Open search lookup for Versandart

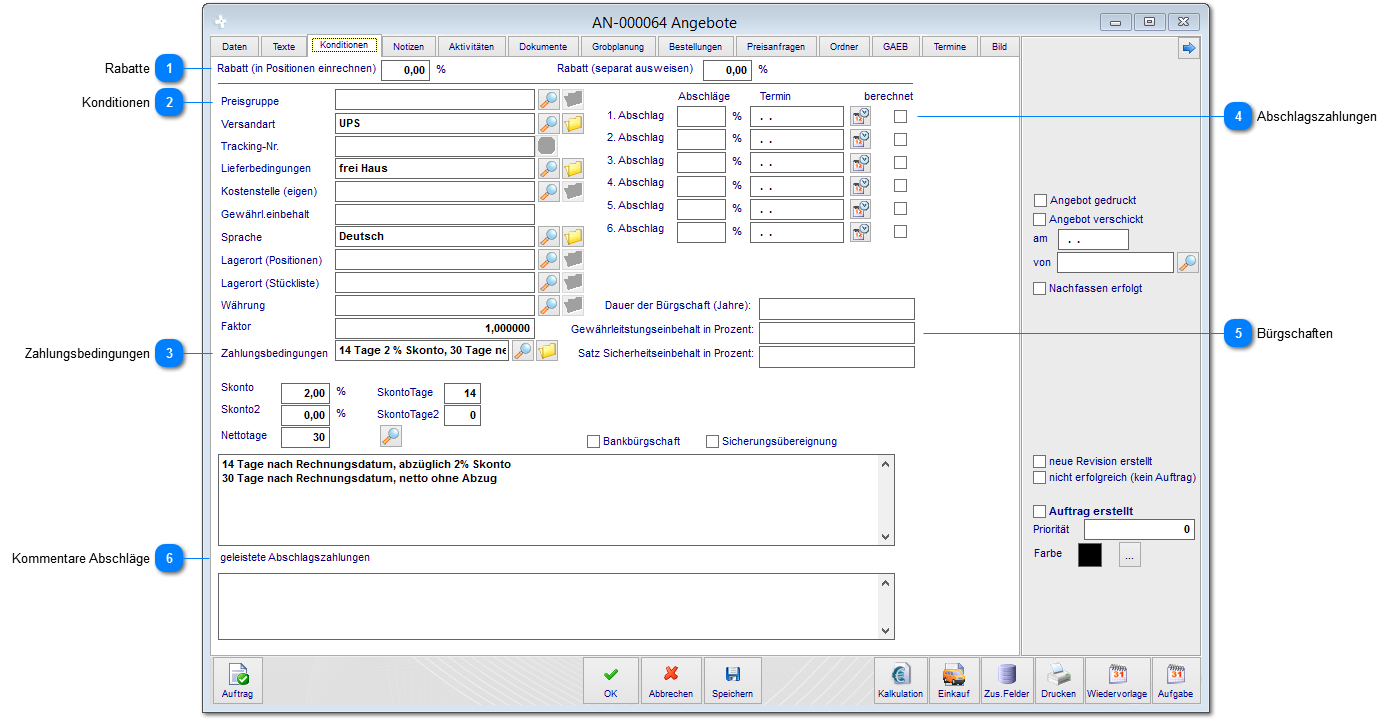[x=549, y=123]
